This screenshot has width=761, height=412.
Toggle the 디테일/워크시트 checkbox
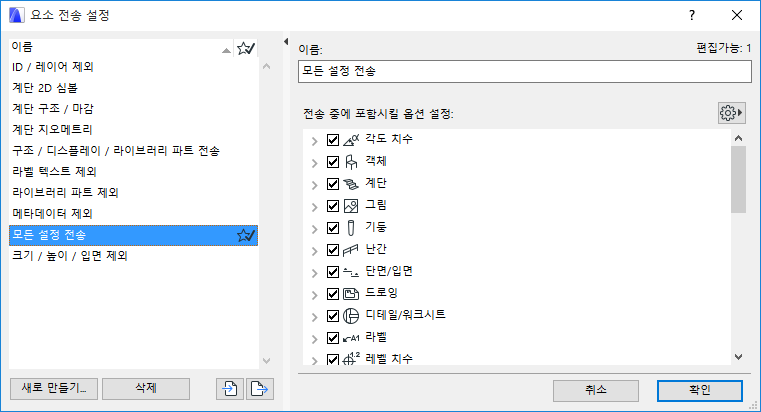(x=332, y=316)
